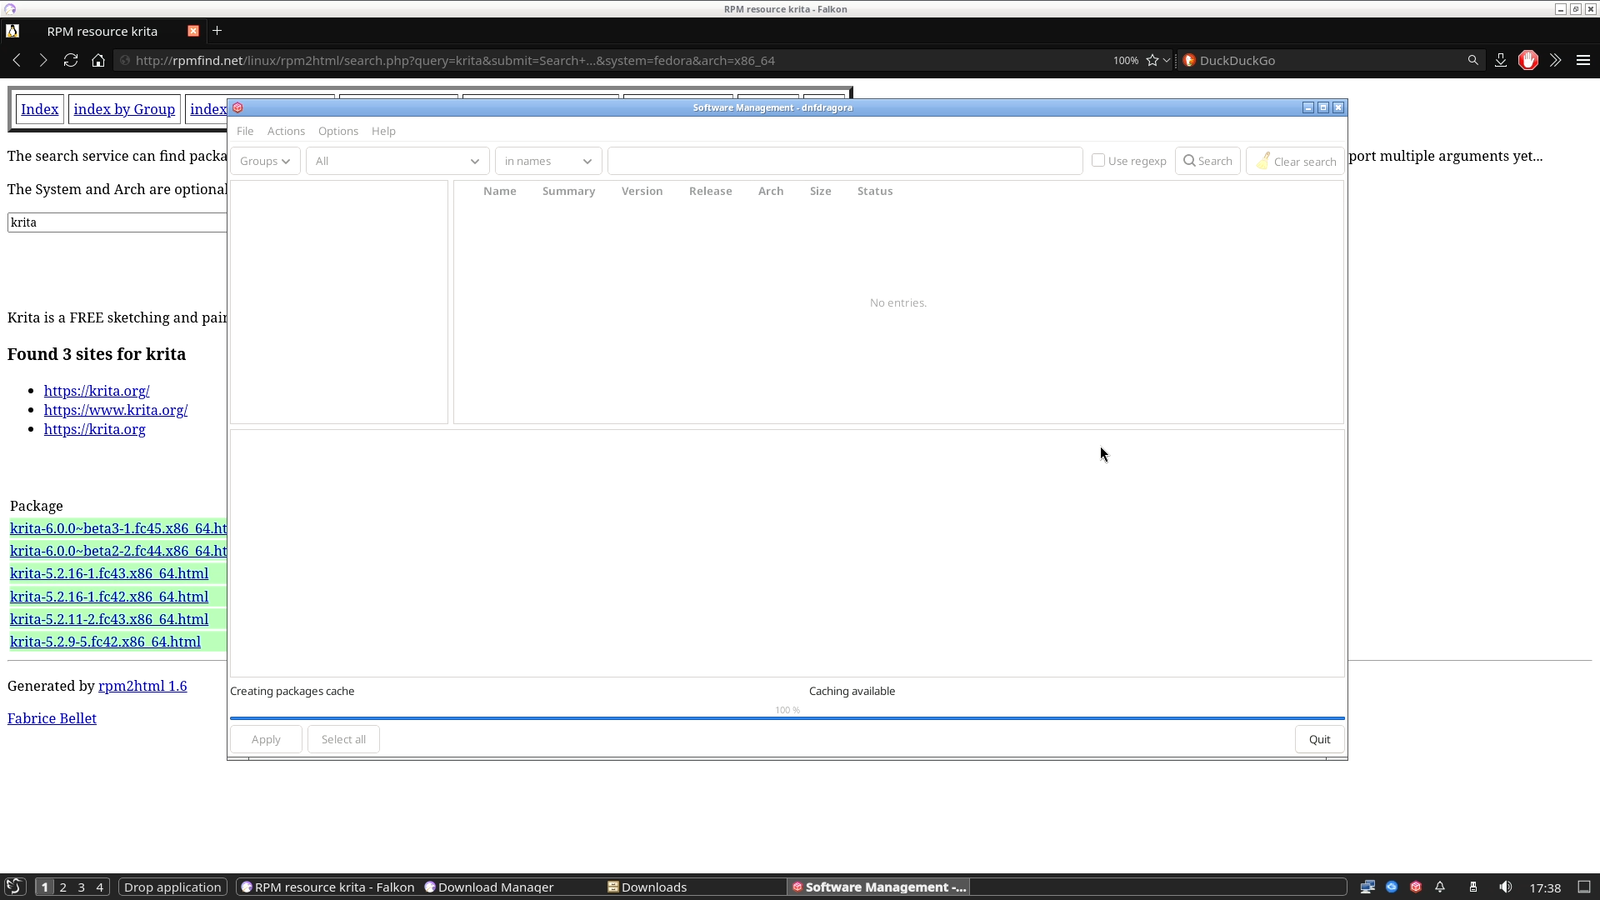The width and height of the screenshot is (1600, 900).
Task: Open the Falkon home page
Action: [98, 60]
